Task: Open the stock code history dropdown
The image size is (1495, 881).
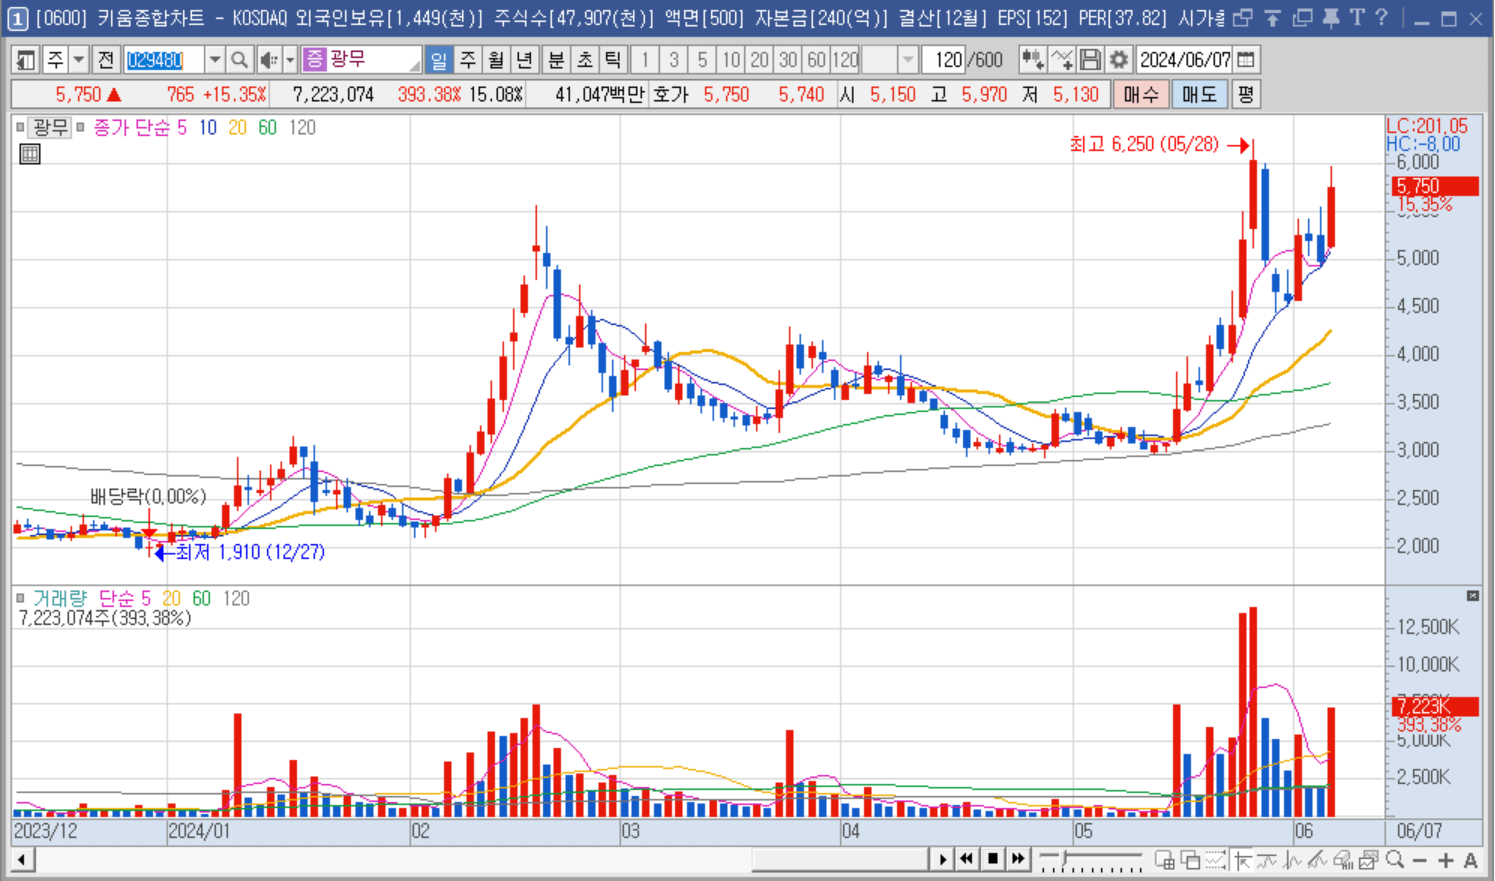Action: (214, 60)
